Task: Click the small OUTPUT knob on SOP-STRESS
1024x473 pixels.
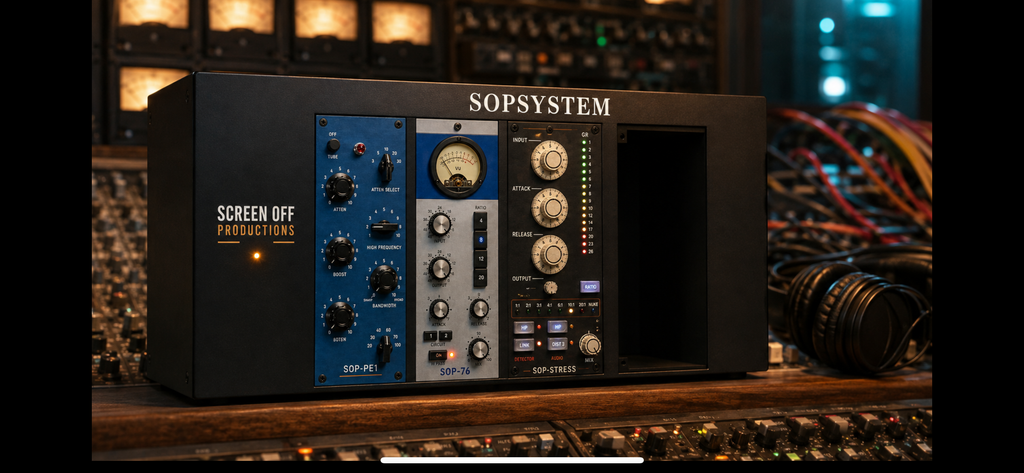Action: click(551, 287)
